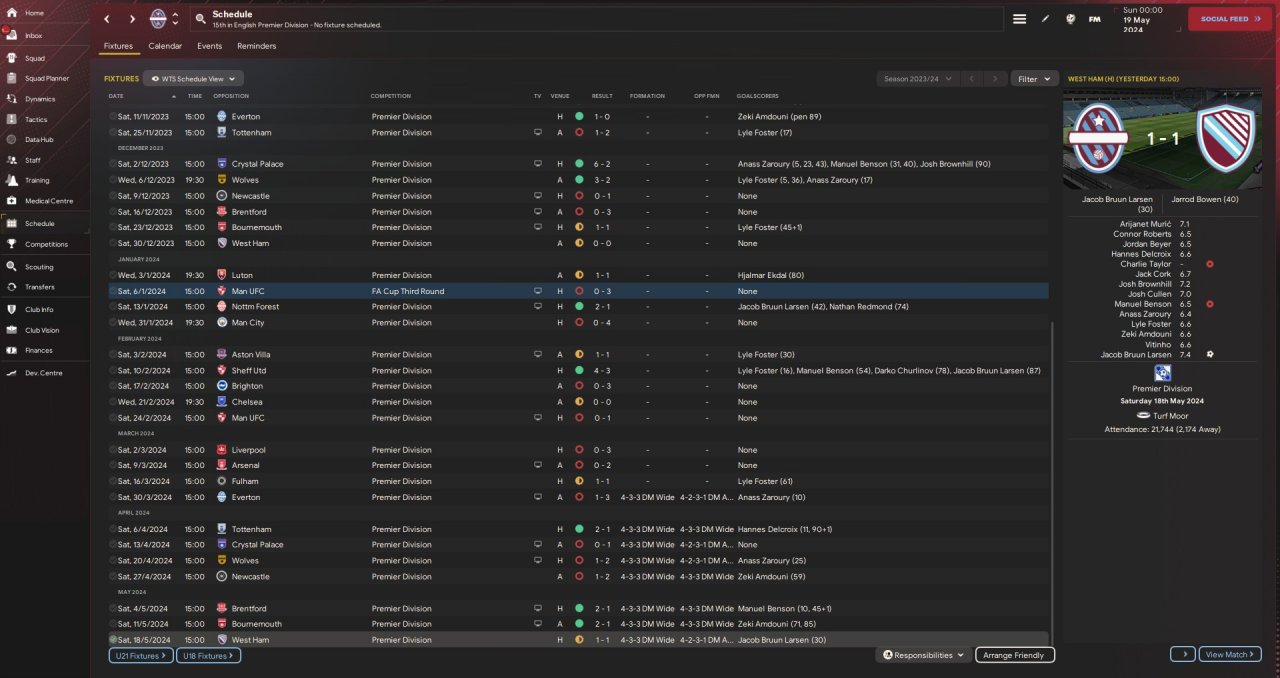Navigate back with the left arrow
The width and height of the screenshot is (1280, 678).
(107, 19)
